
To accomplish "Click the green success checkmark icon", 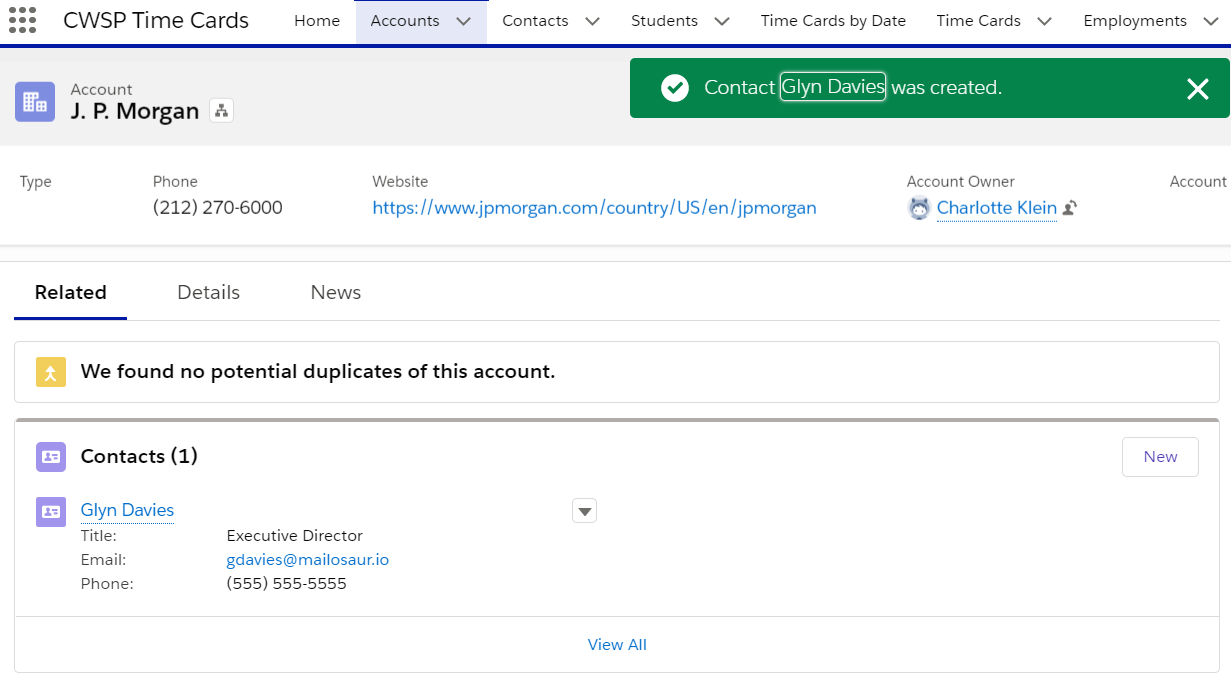I will [x=675, y=88].
